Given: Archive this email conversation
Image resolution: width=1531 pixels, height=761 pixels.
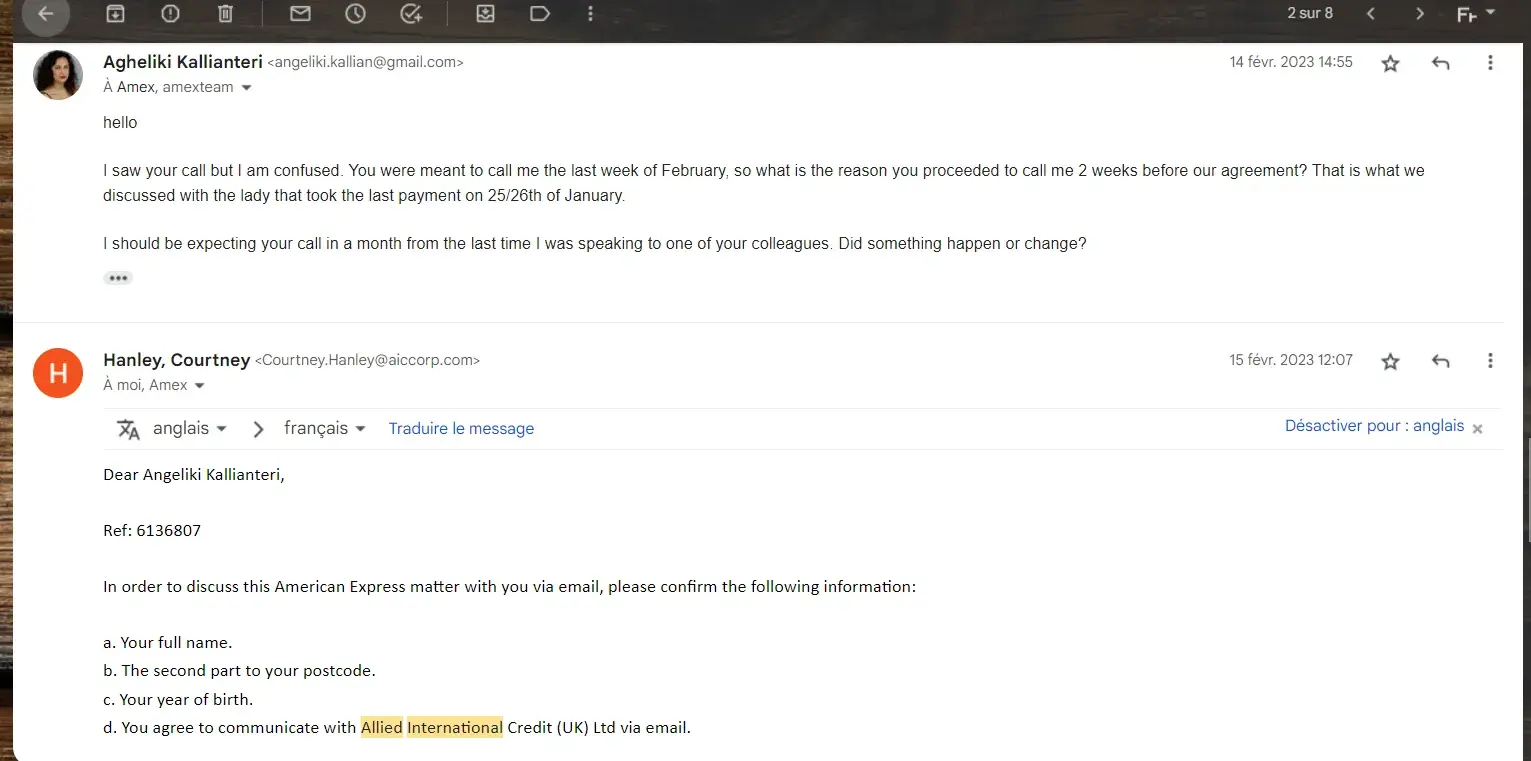Looking at the screenshot, I should tap(116, 14).
